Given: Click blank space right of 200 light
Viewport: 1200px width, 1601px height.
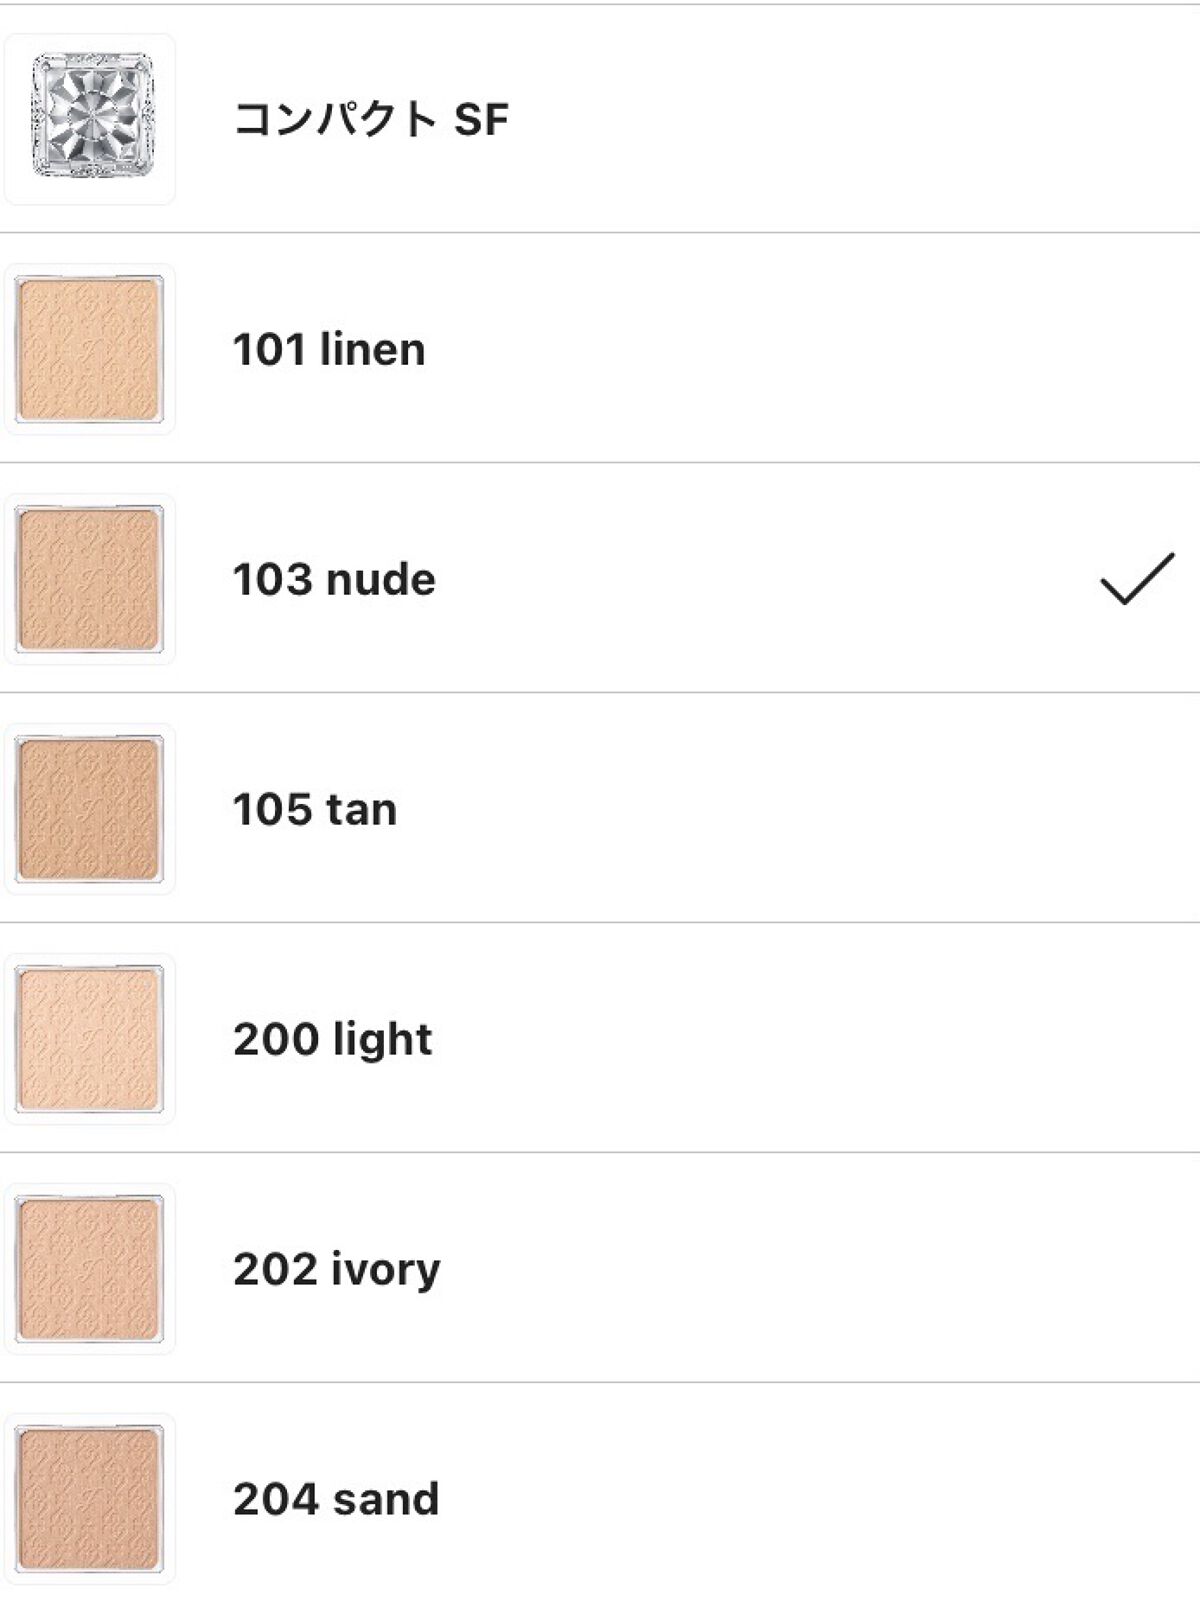Looking at the screenshot, I should 800,1039.
